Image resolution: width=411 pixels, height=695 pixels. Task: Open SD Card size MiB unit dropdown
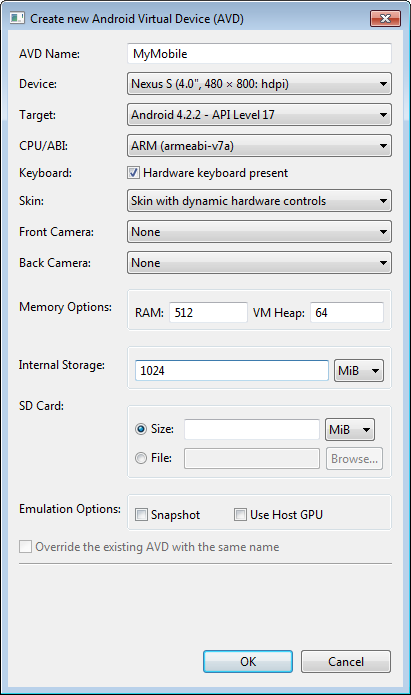(x=350, y=429)
